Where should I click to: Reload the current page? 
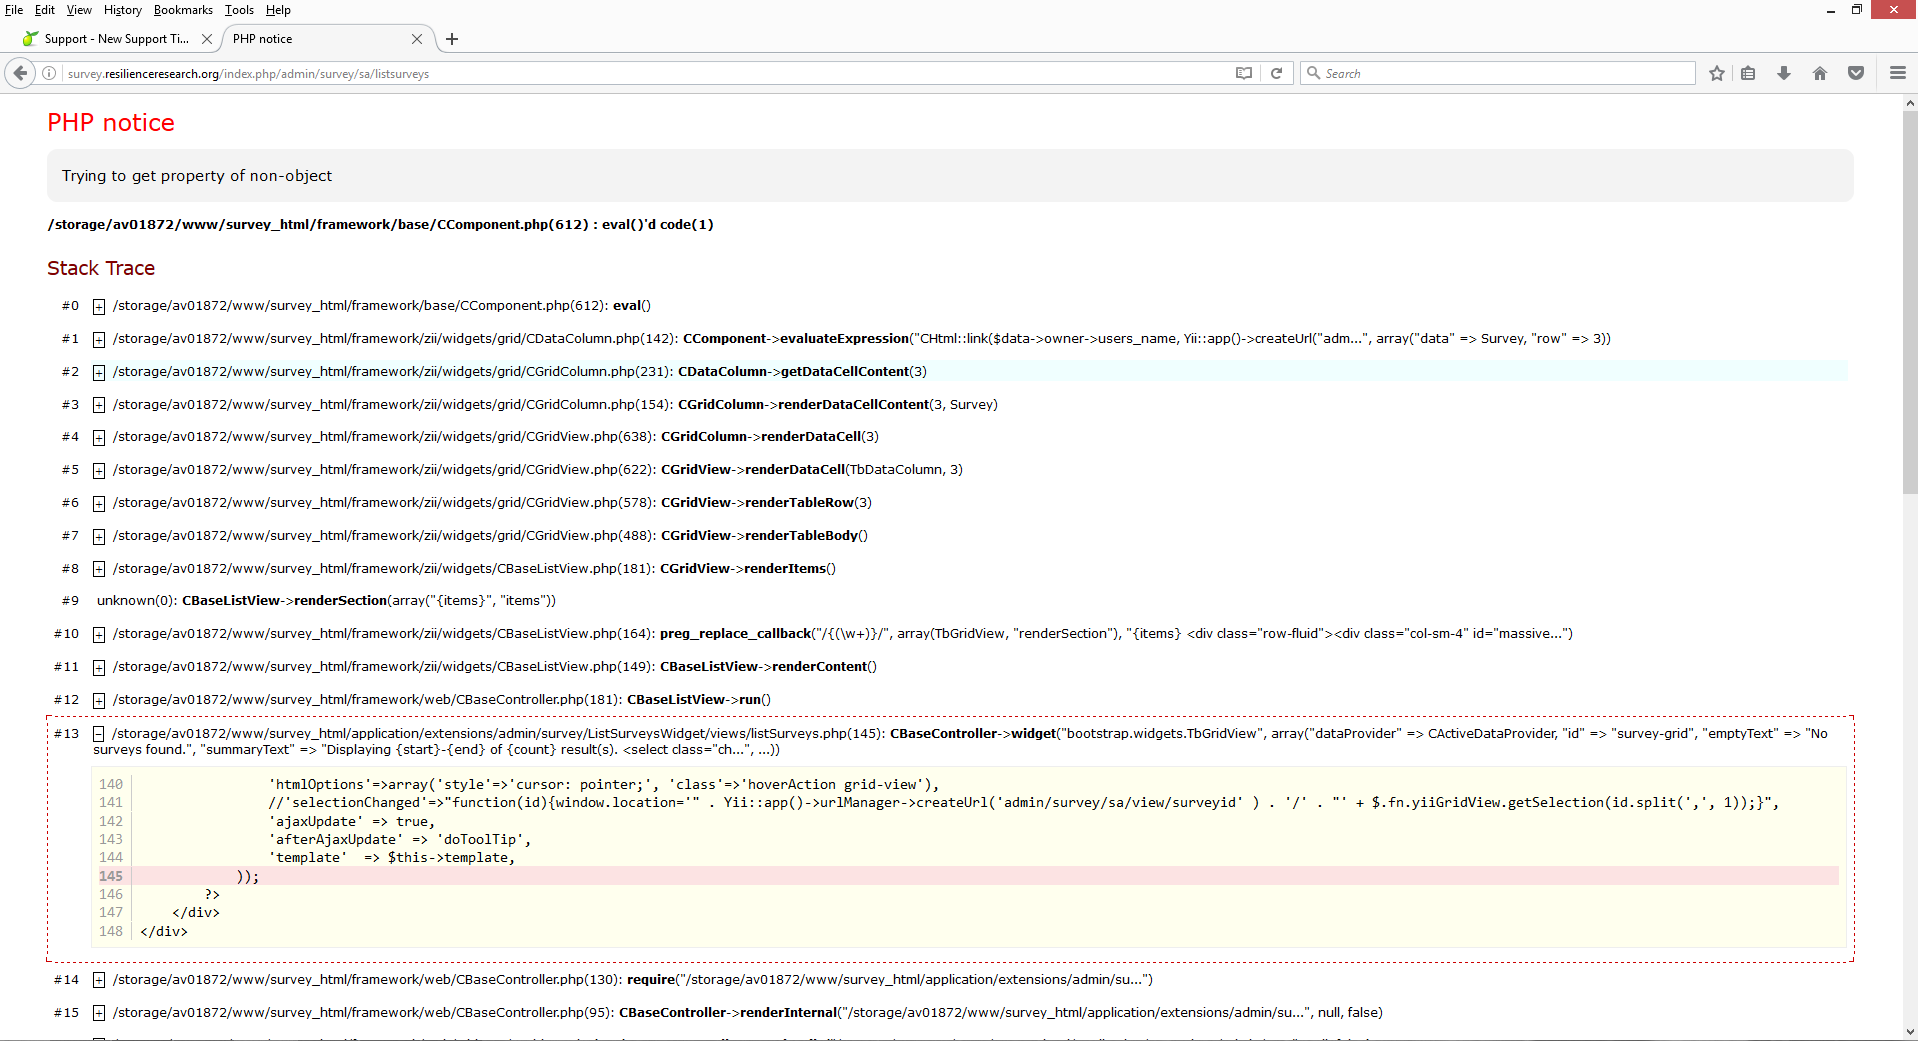[x=1277, y=73]
